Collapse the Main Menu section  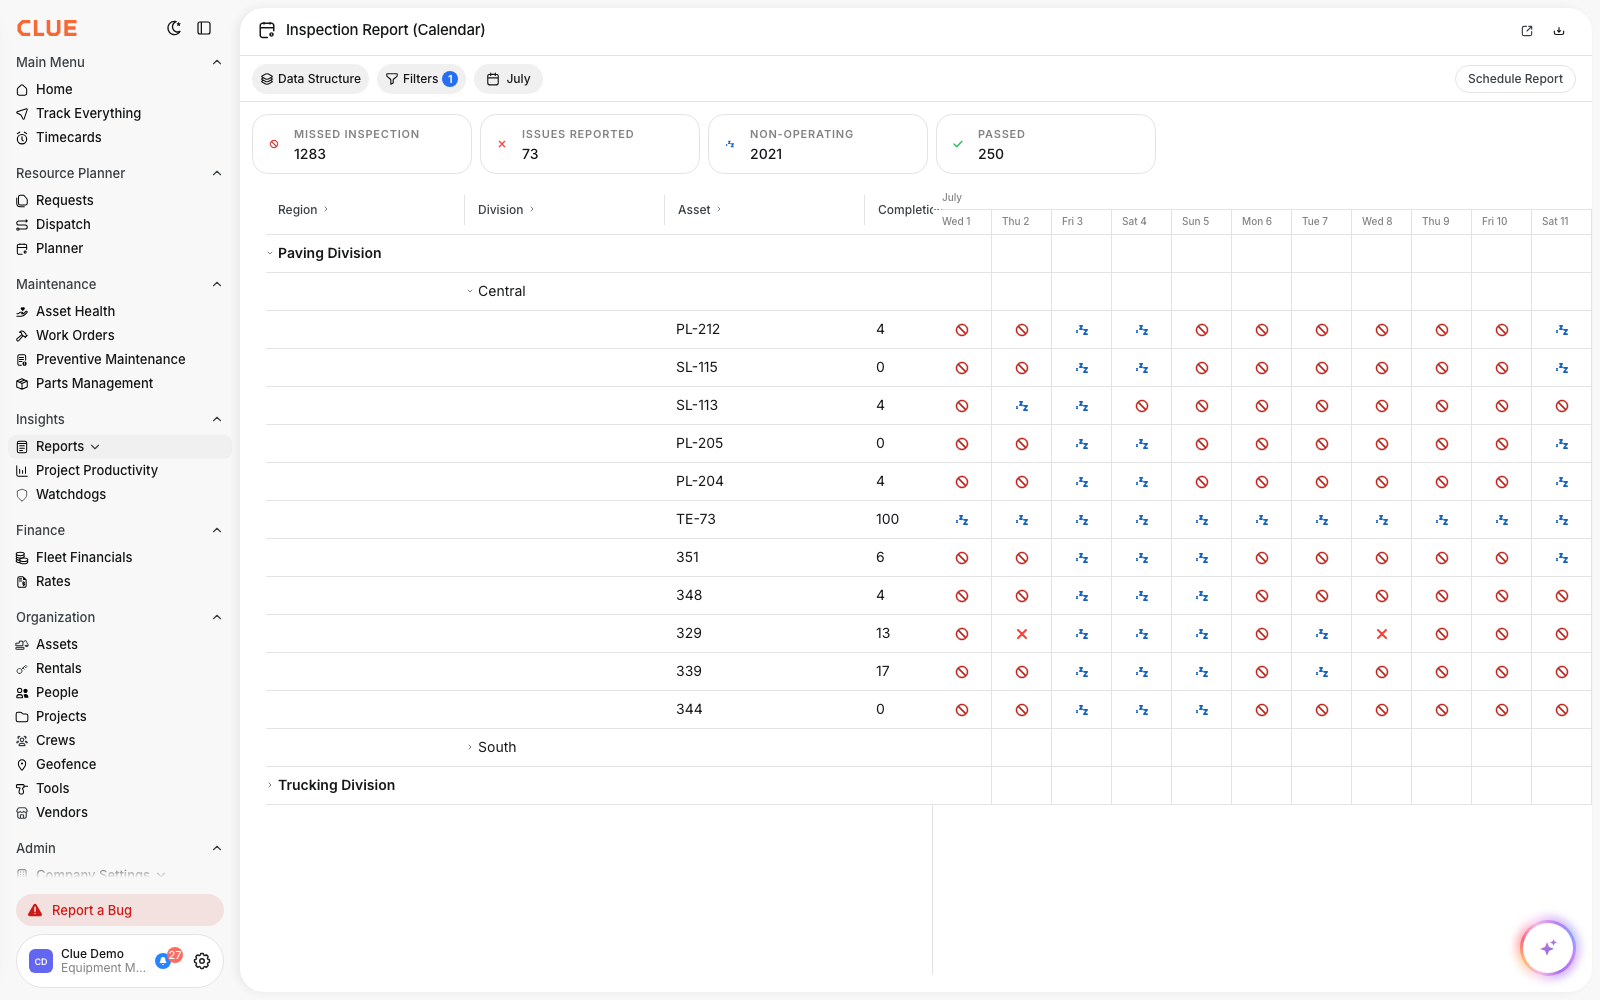pyautogui.click(x=217, y=62)
